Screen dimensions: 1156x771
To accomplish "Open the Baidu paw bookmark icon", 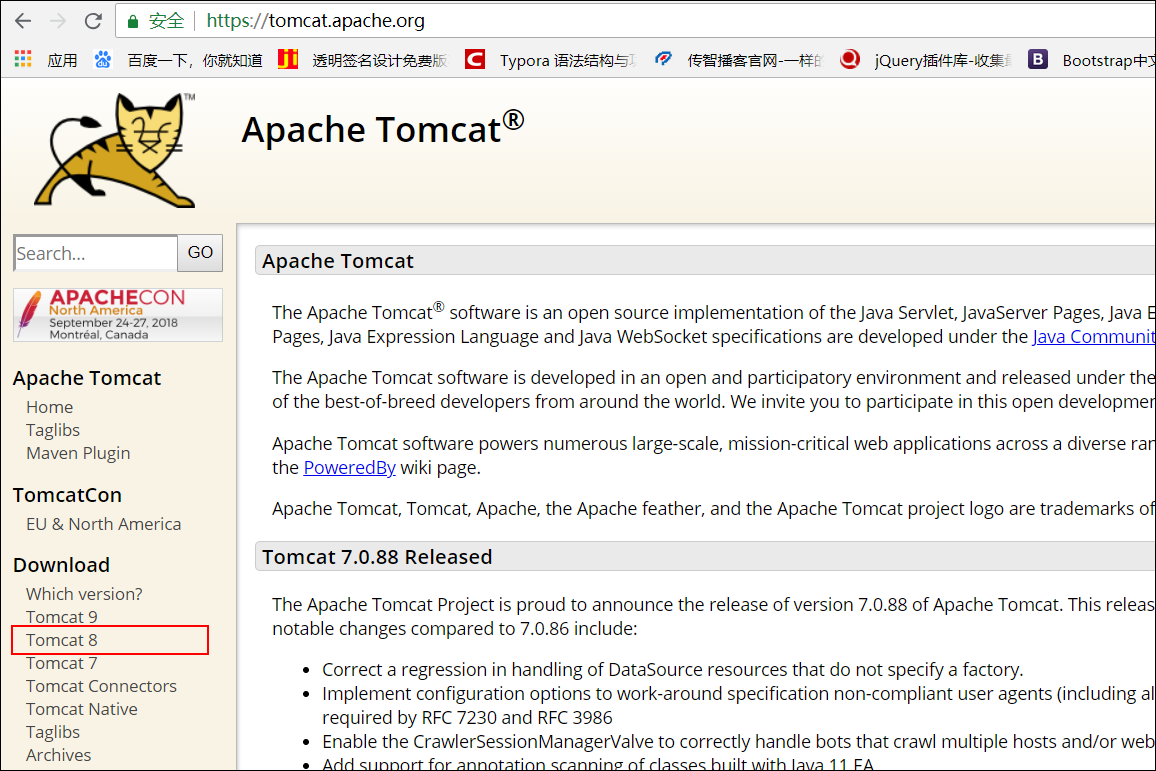I will [x=102, y=60].
